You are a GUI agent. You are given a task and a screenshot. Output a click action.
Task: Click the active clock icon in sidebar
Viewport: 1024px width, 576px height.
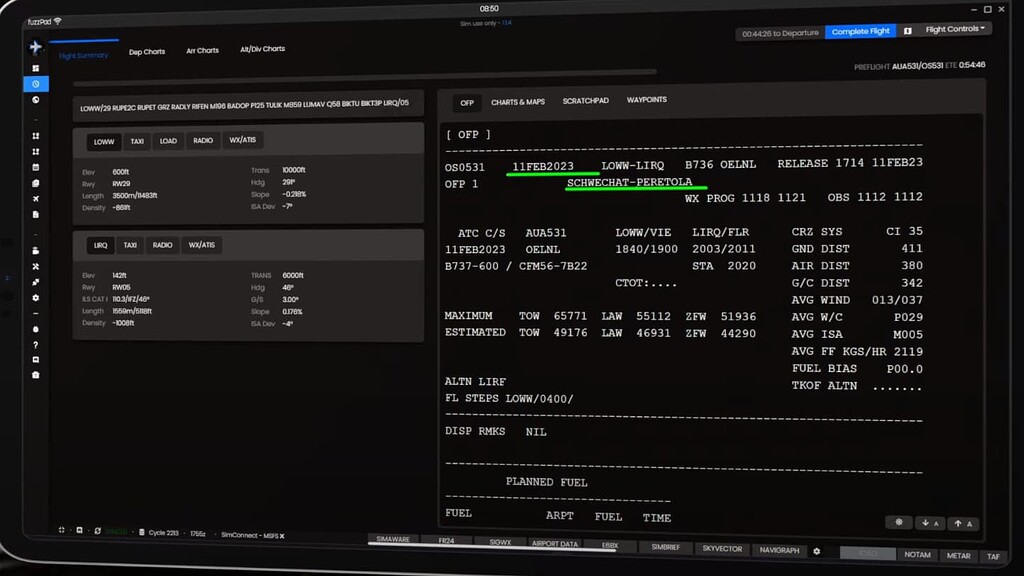[x=36, y=84]
